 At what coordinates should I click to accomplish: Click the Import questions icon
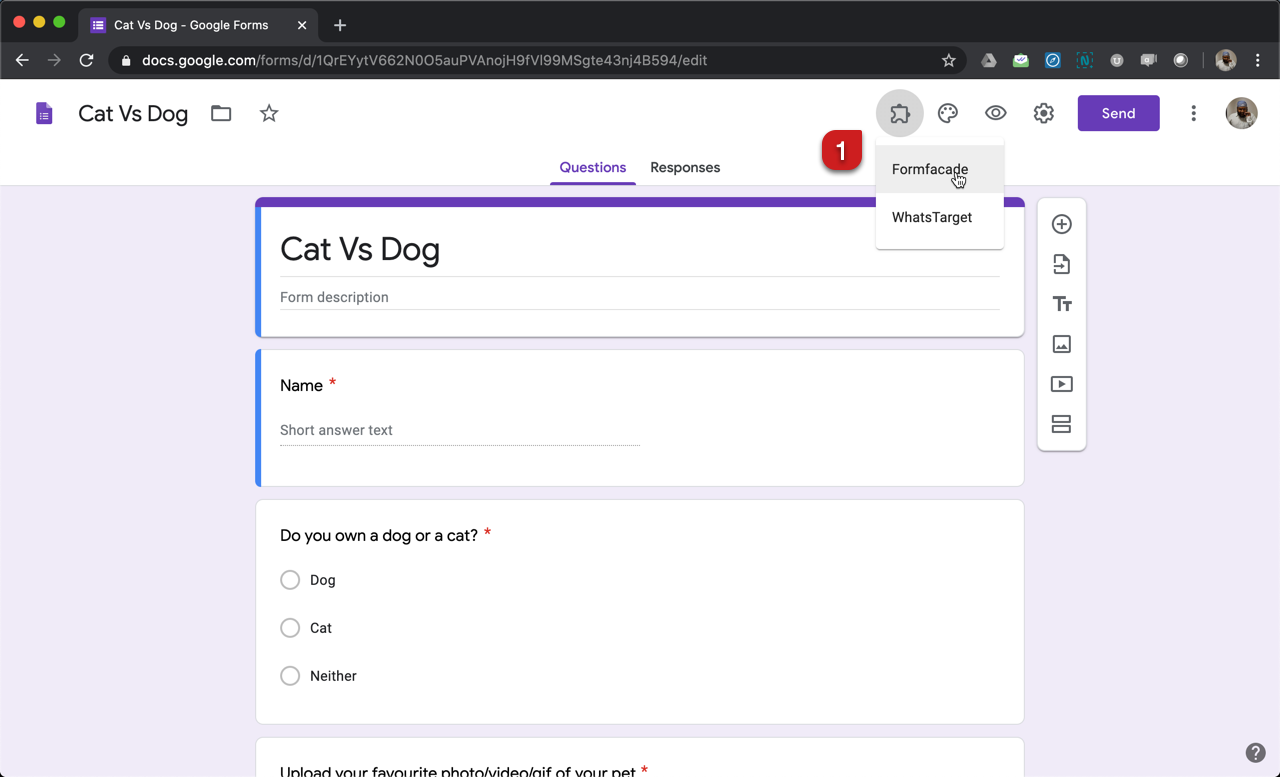pyautogui.click(x=1061, y=264)
